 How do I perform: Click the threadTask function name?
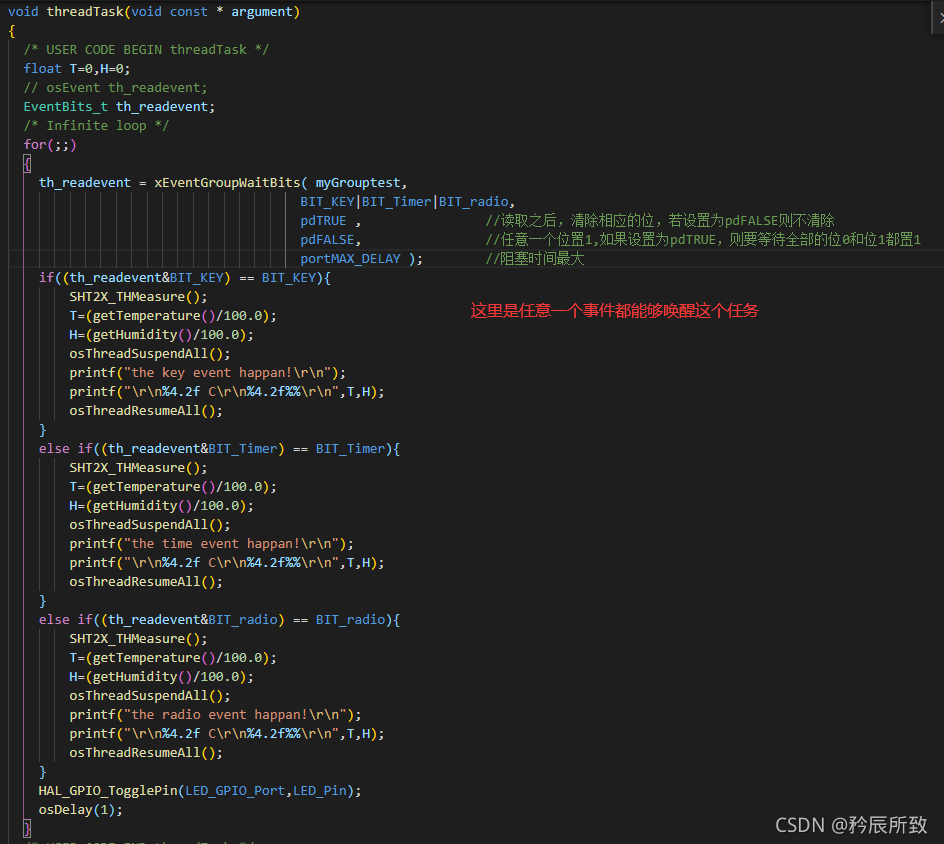(85, 12)
